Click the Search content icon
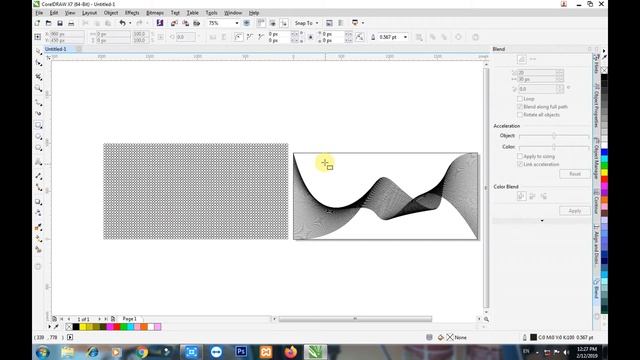The image size is (640, 360). pos(160,23)
